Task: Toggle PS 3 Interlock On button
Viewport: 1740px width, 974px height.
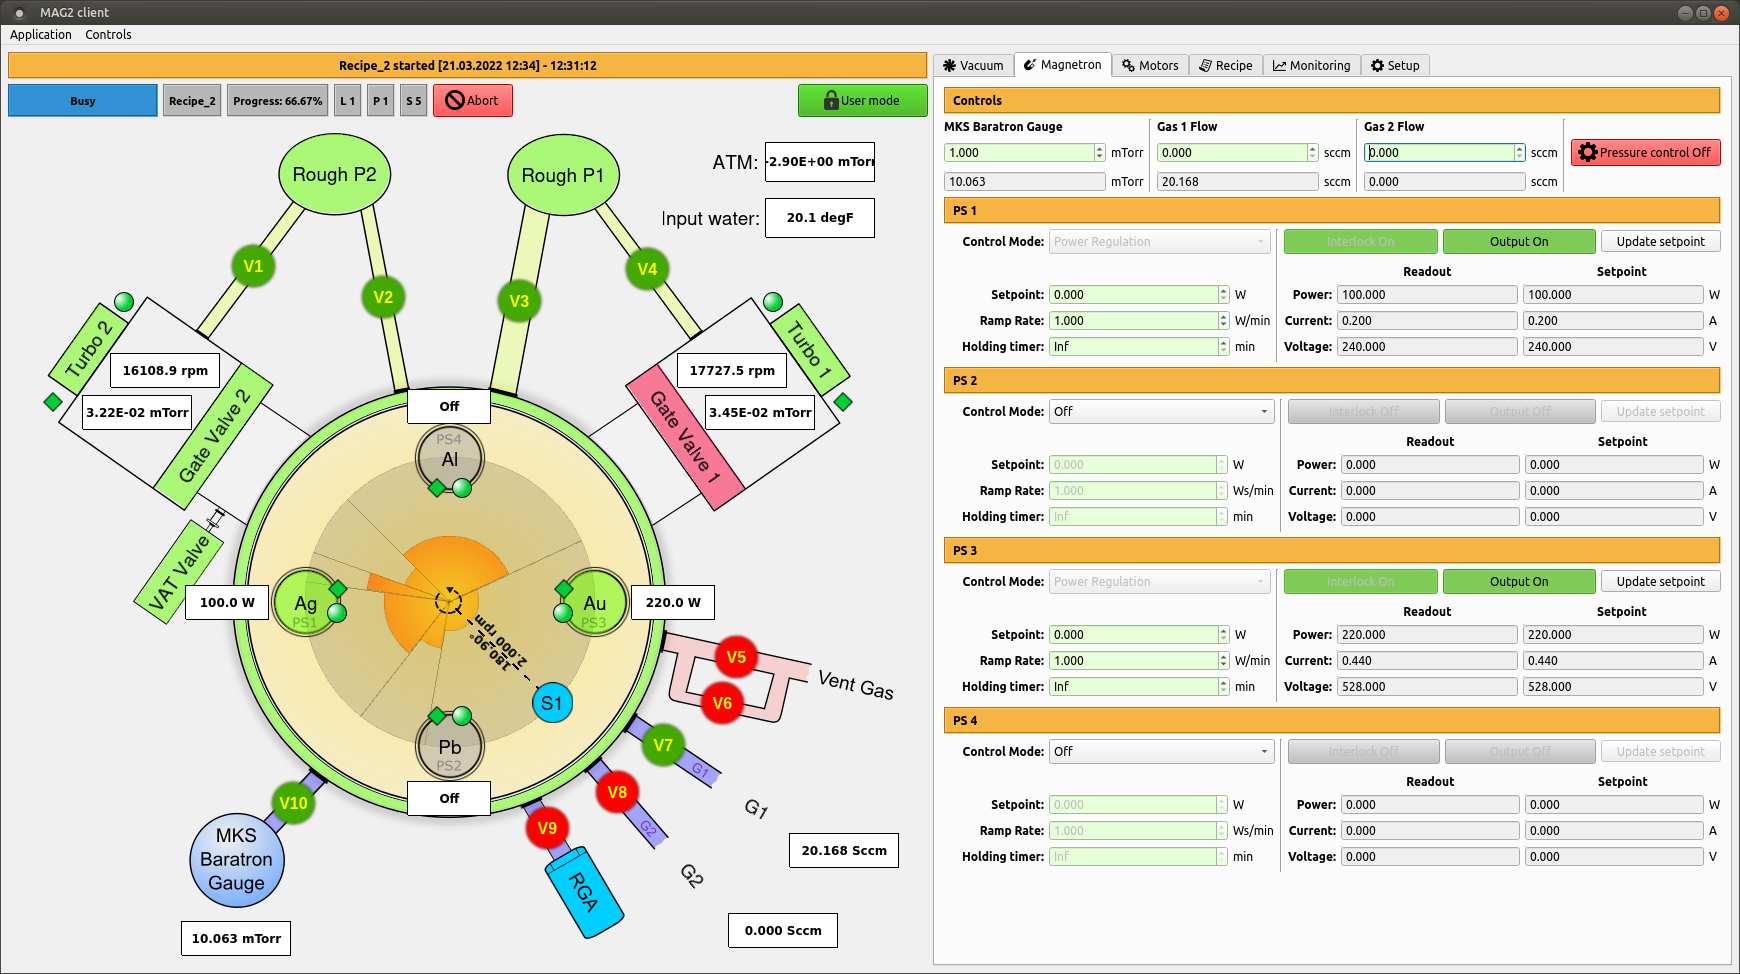Action: [x=1360, y=582]
